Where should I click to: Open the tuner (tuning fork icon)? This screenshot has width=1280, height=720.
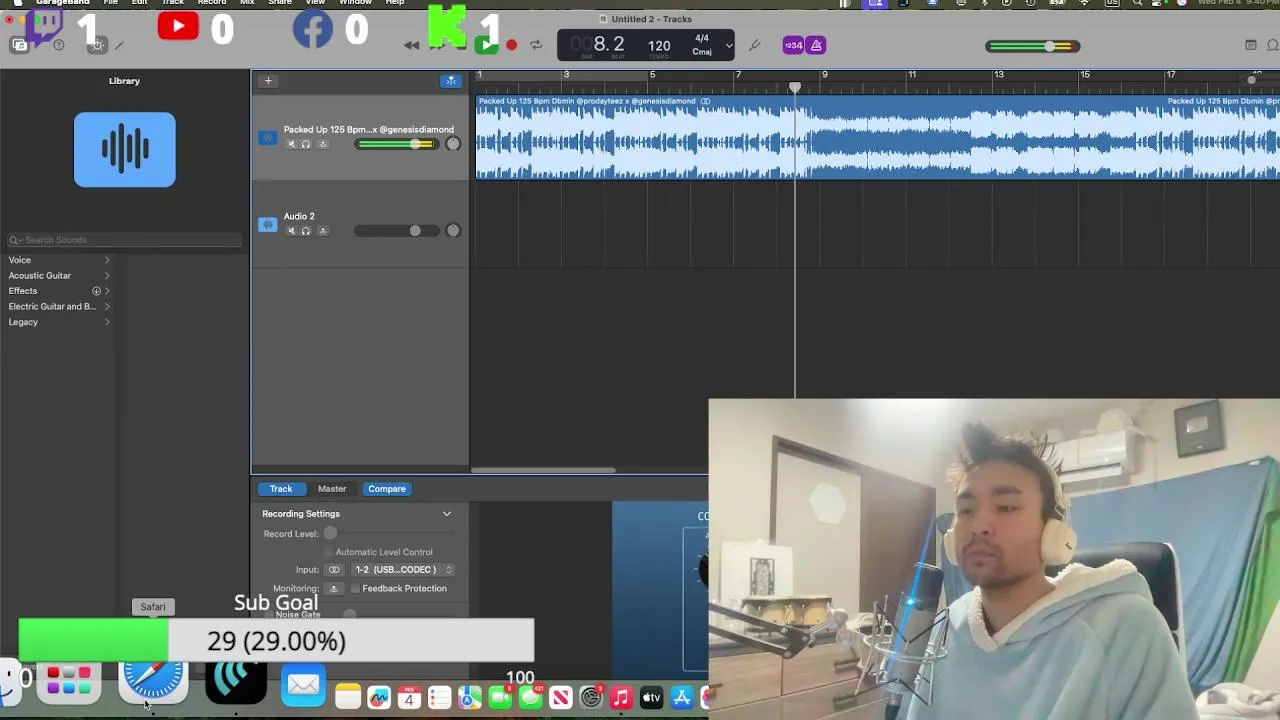(x=755, y=45)
